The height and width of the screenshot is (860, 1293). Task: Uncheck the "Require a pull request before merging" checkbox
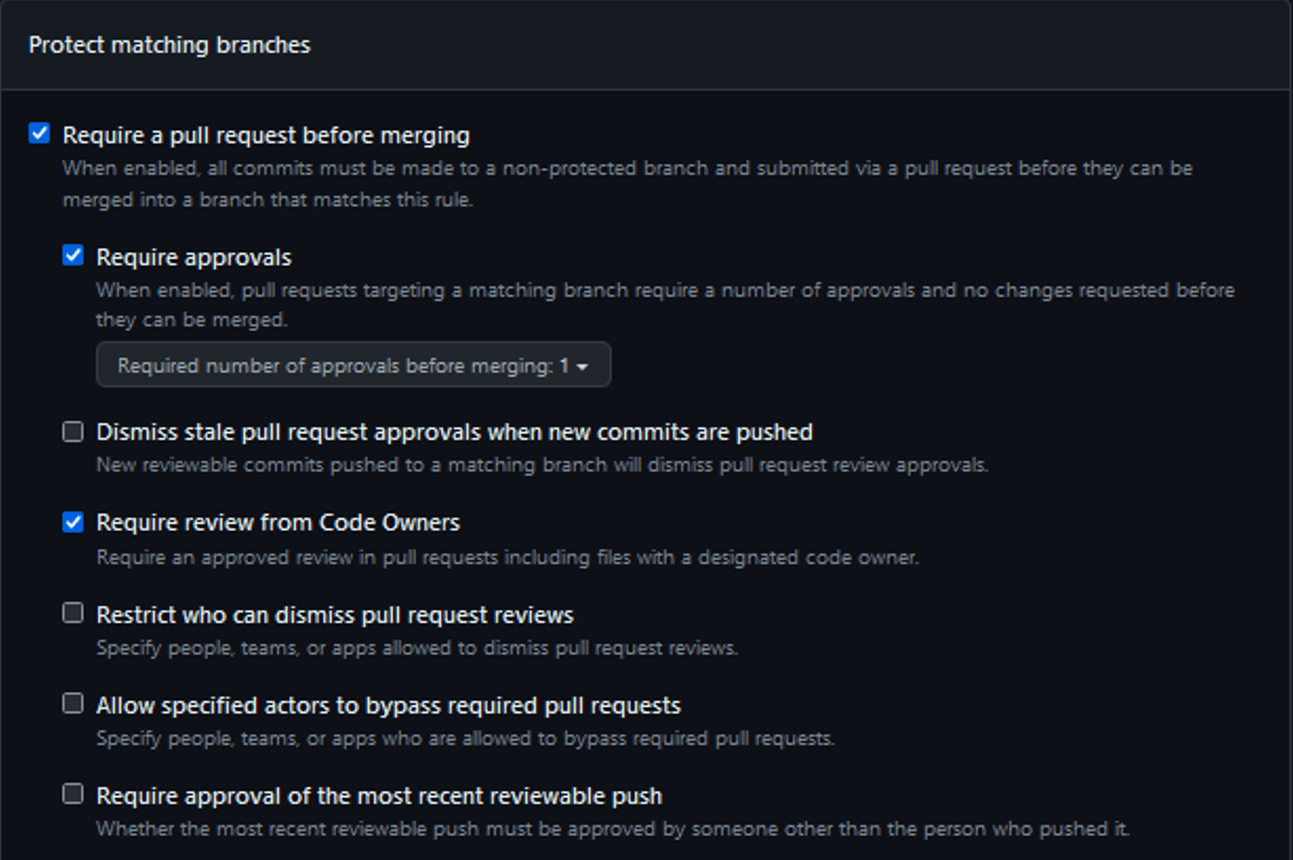[39, 134]
